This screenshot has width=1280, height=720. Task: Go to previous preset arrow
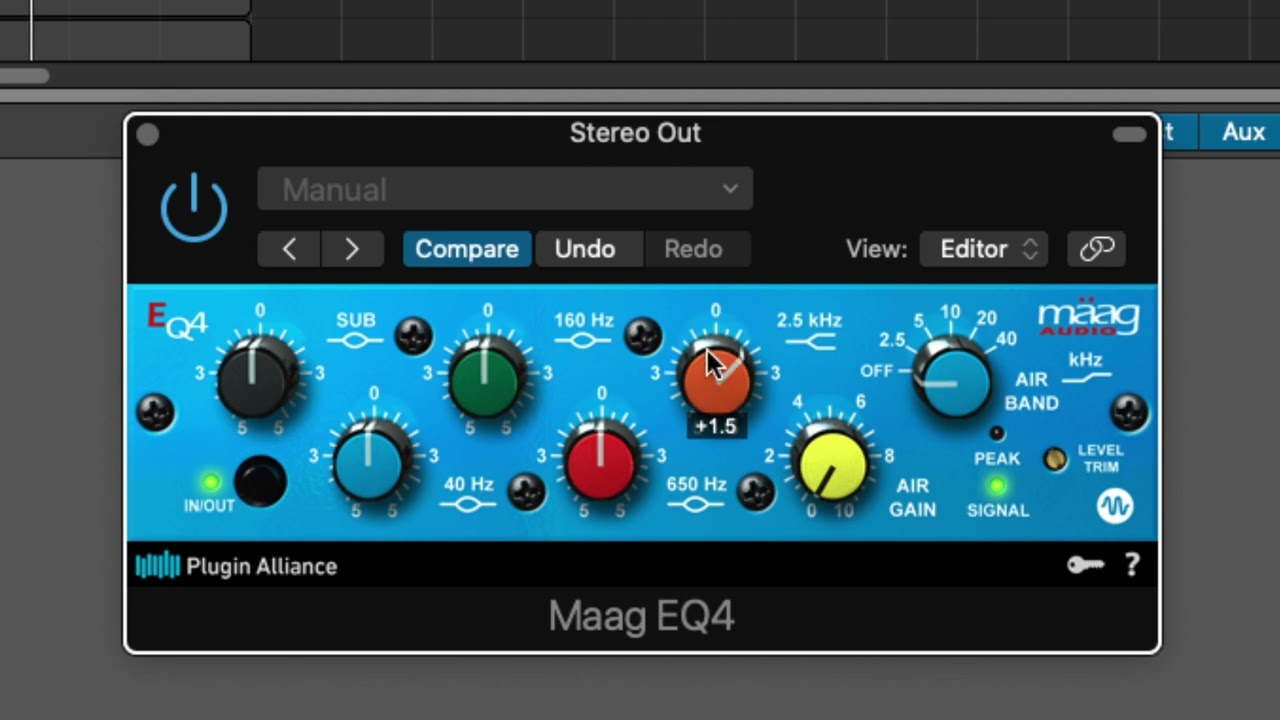[289, 249]
